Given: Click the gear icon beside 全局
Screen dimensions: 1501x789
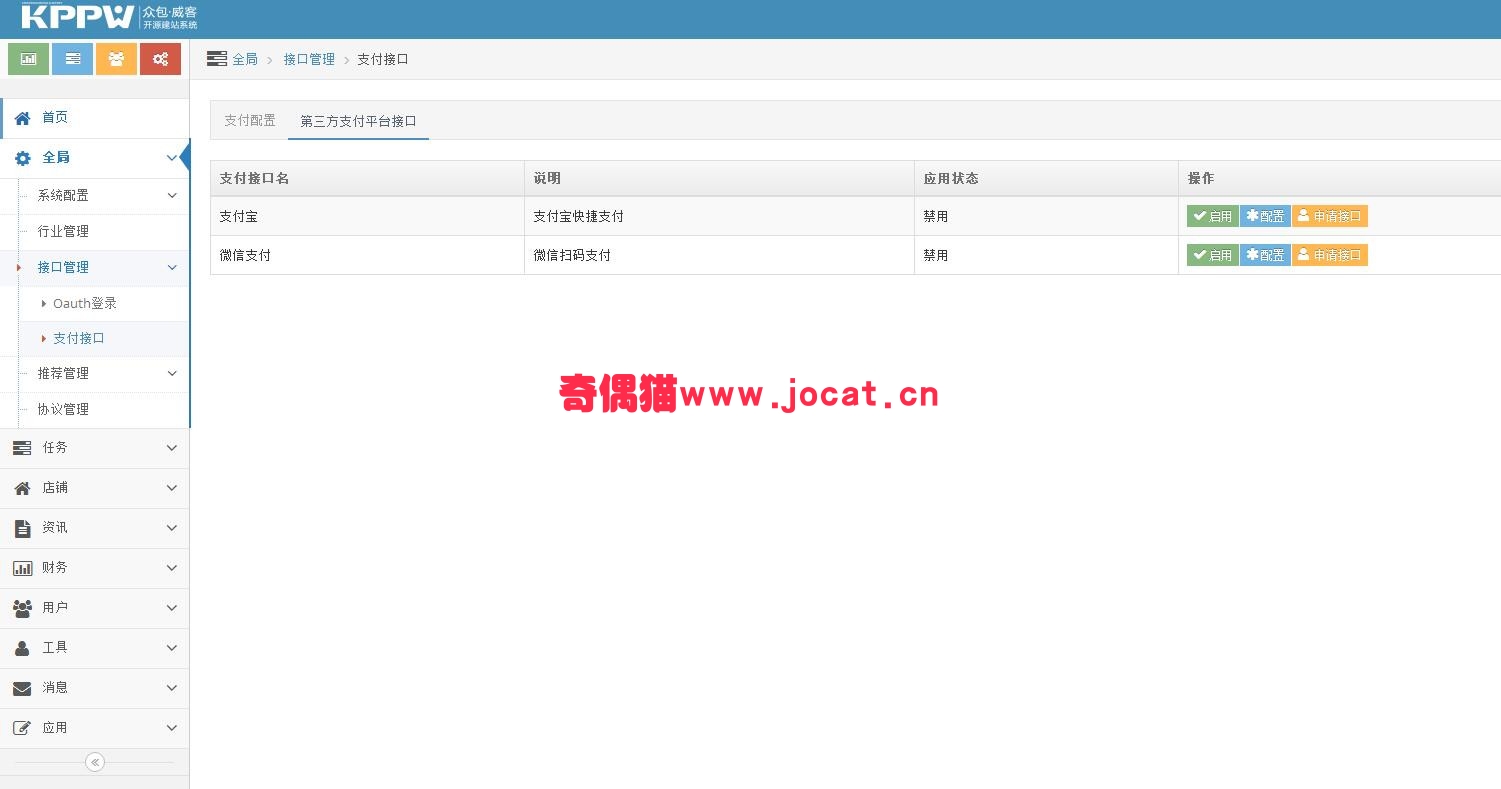Looking at the screenshot, I should (22, 158).
